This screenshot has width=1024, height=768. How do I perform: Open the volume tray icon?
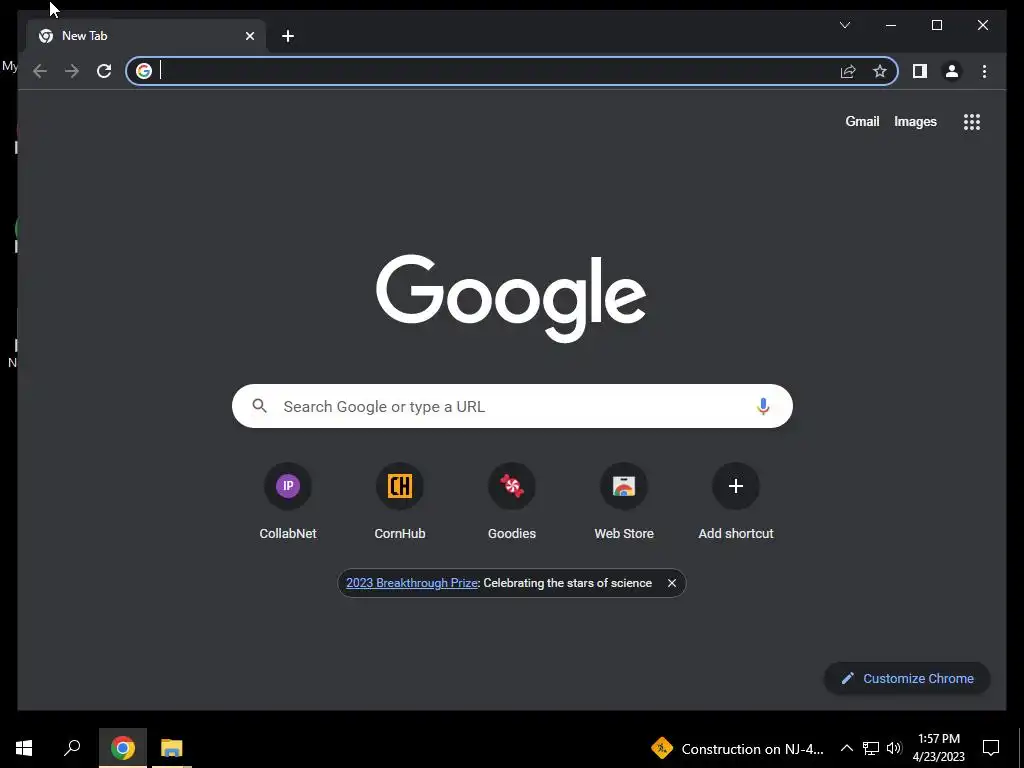(x=894, y=748)
